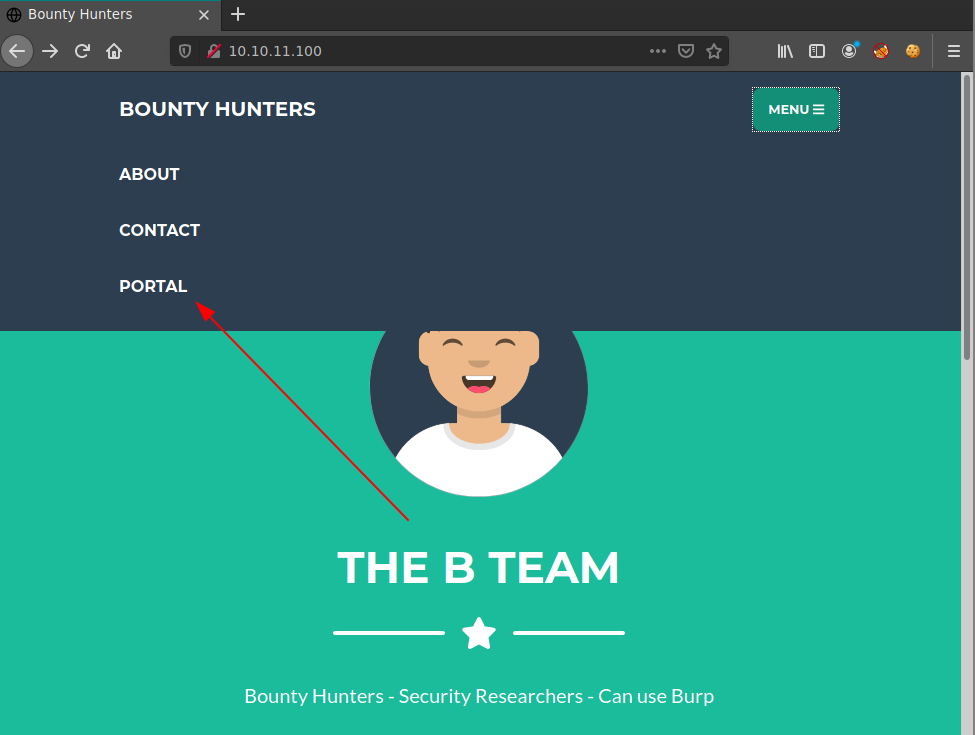Show the sidebar panel

817,51
